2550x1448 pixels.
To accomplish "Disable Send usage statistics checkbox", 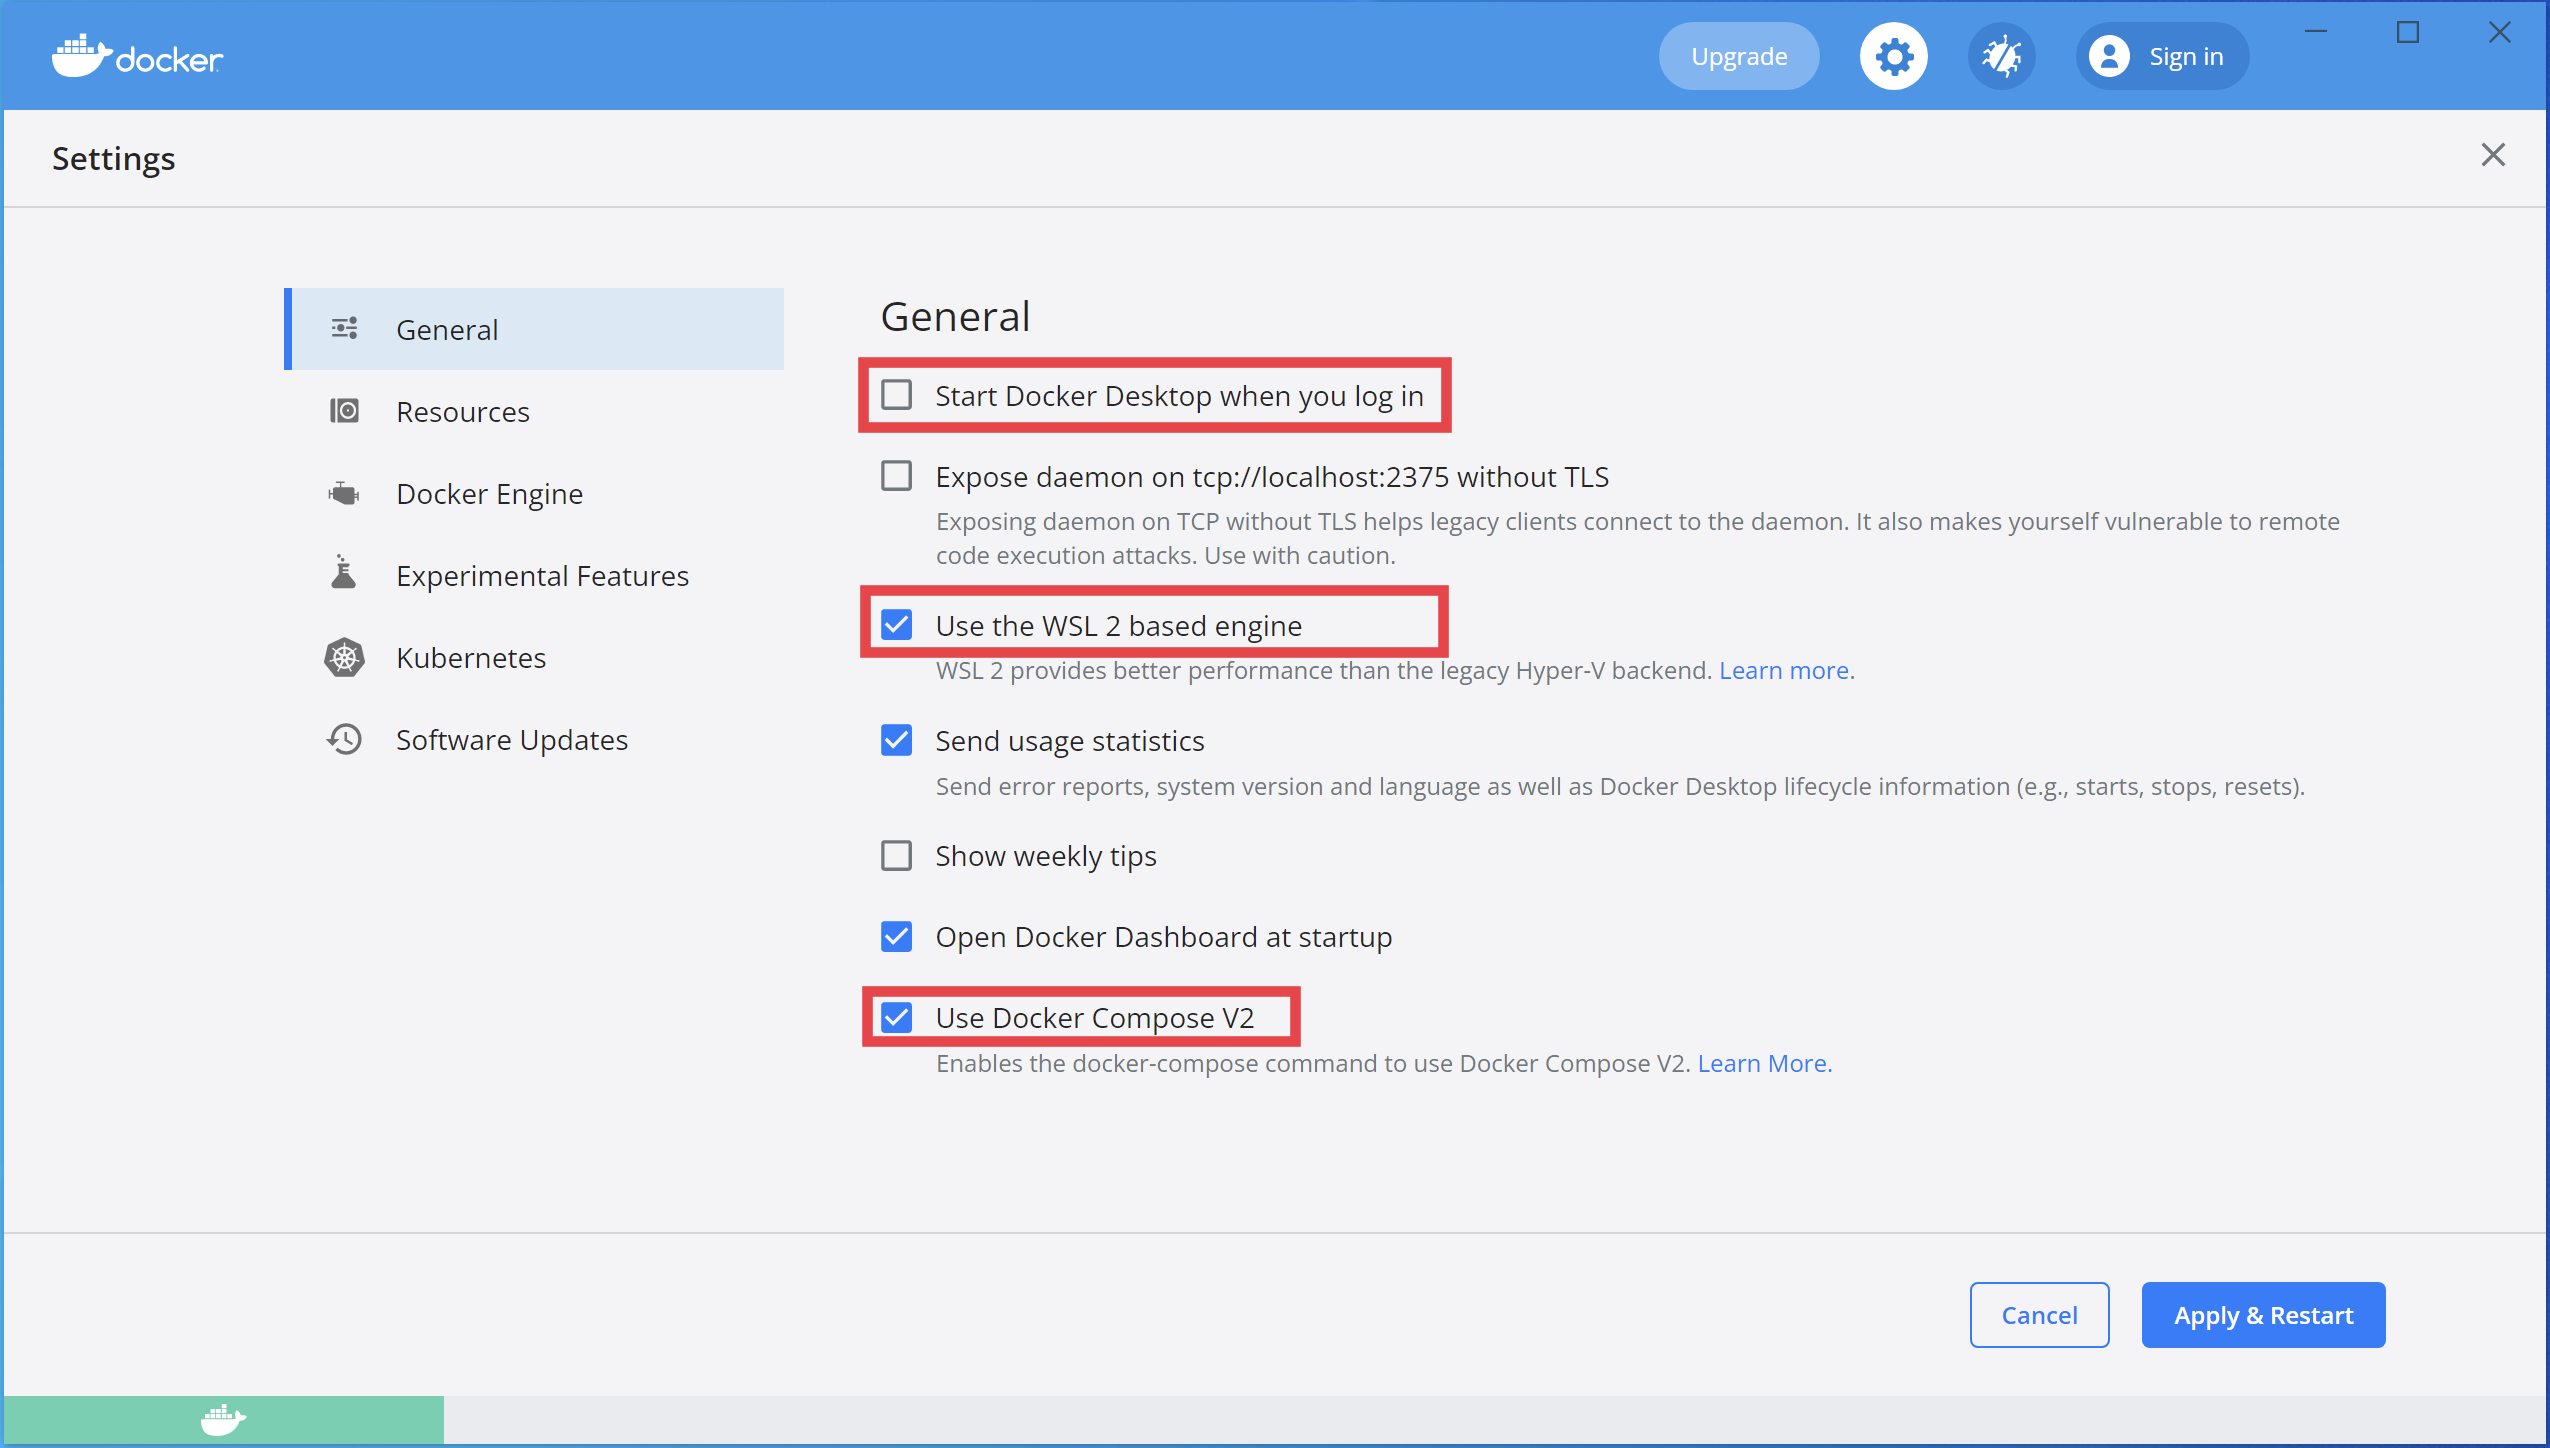I will tap(896, 741).
